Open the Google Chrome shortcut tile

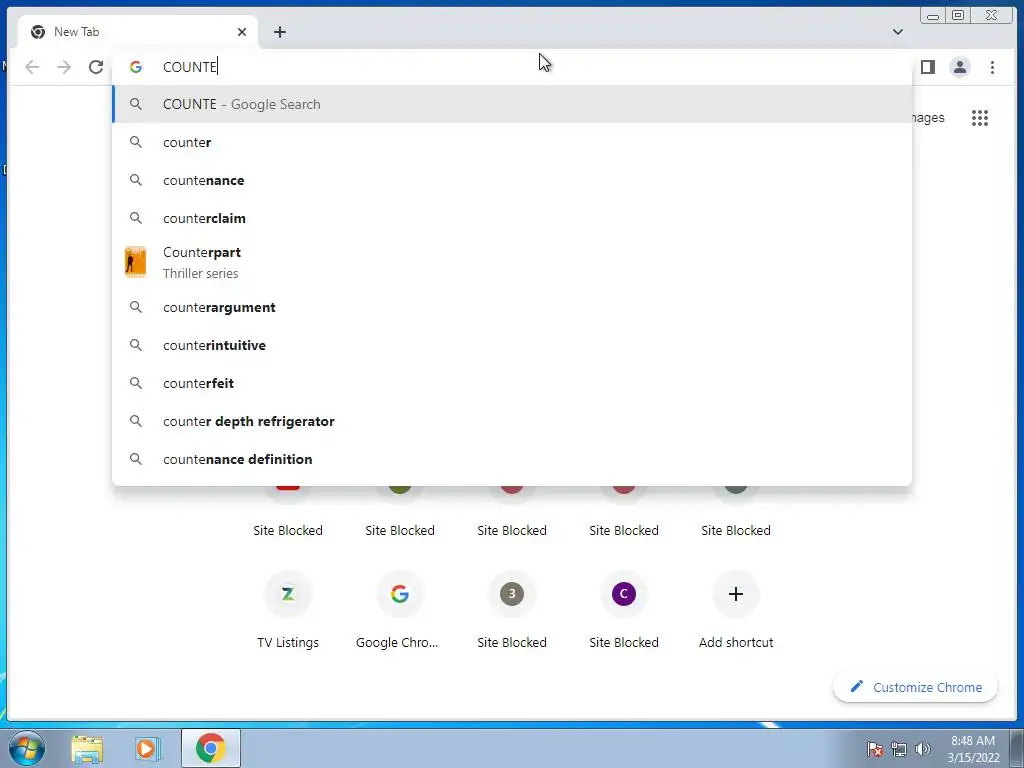pyautogui.click(x=400, y=610)
